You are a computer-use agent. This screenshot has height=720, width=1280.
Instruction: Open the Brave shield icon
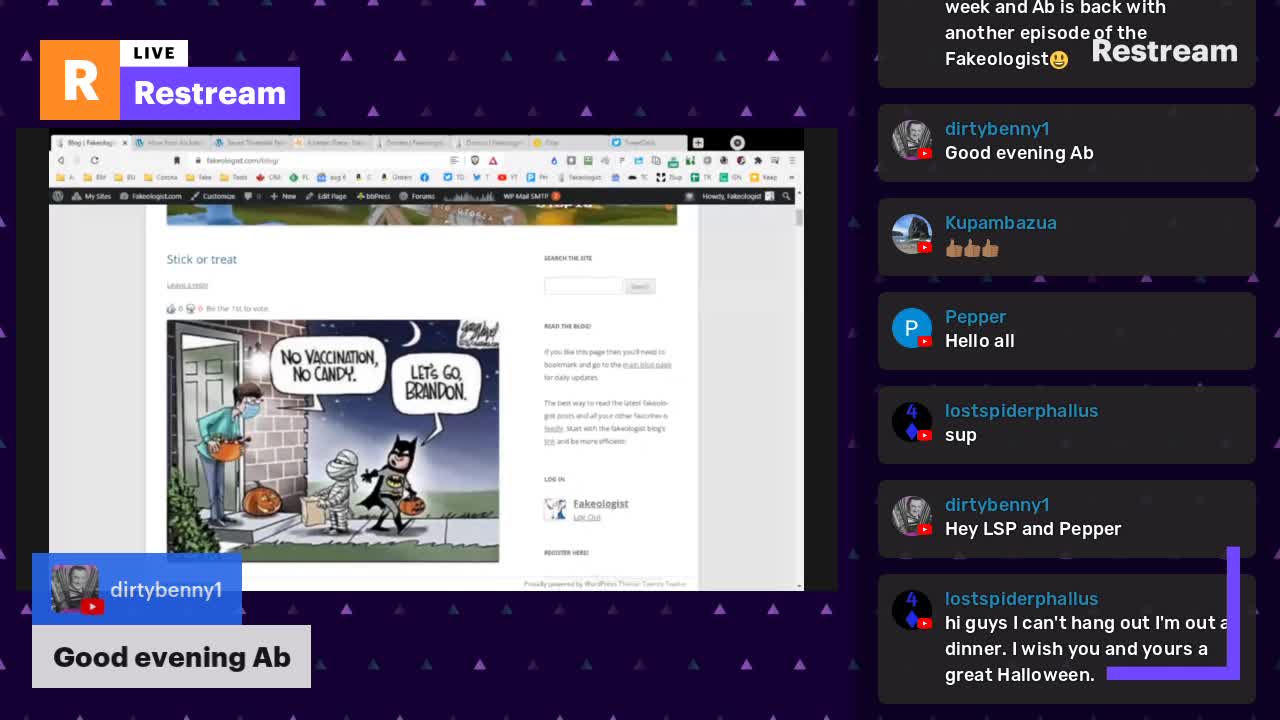tap(475, 160)
